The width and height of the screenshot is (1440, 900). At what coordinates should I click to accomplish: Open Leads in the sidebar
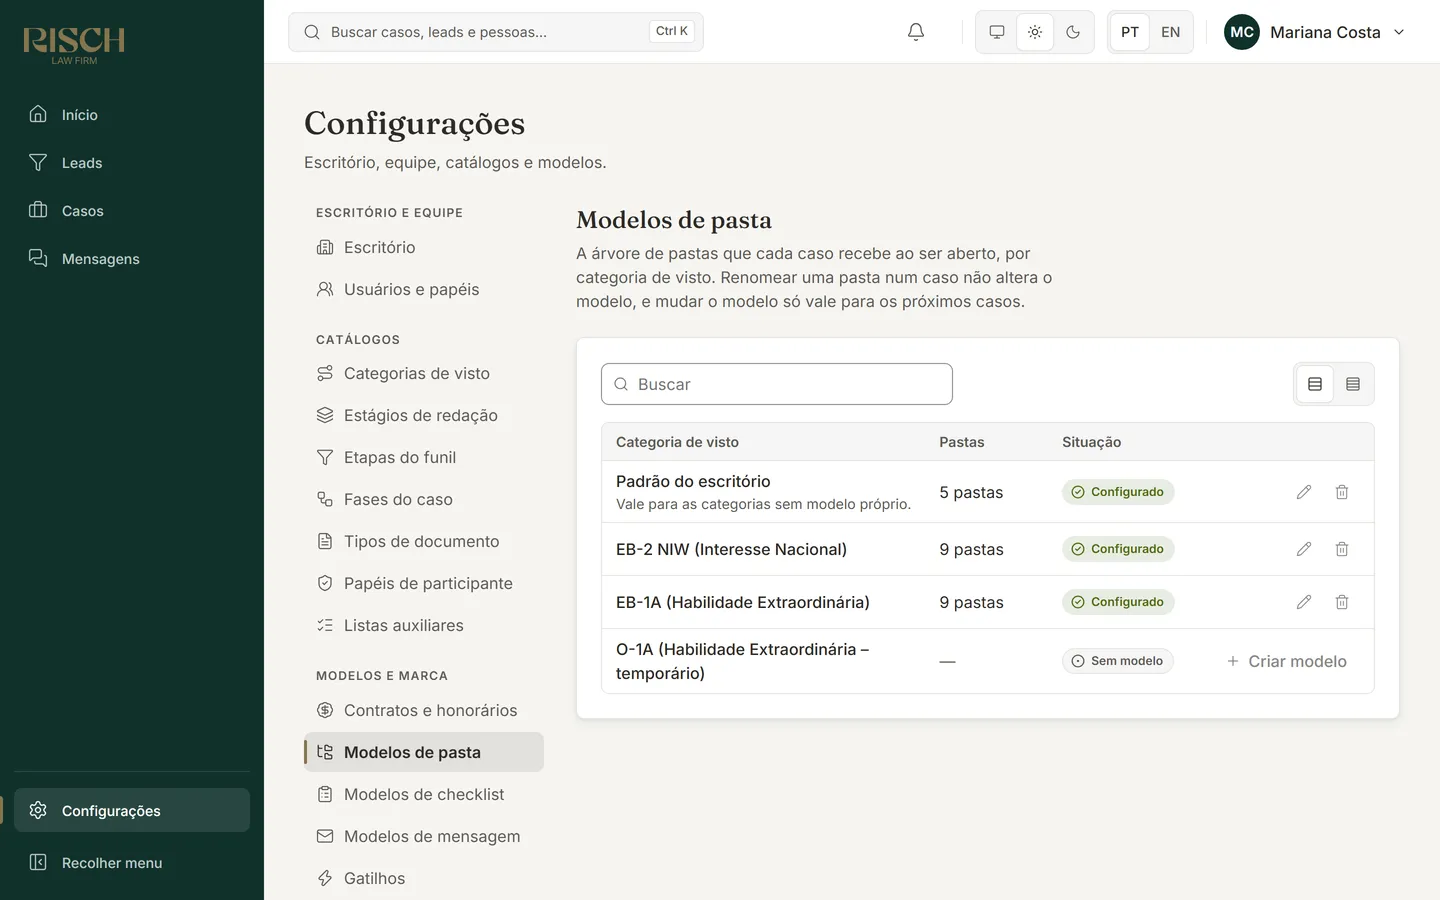pos(132,163)
